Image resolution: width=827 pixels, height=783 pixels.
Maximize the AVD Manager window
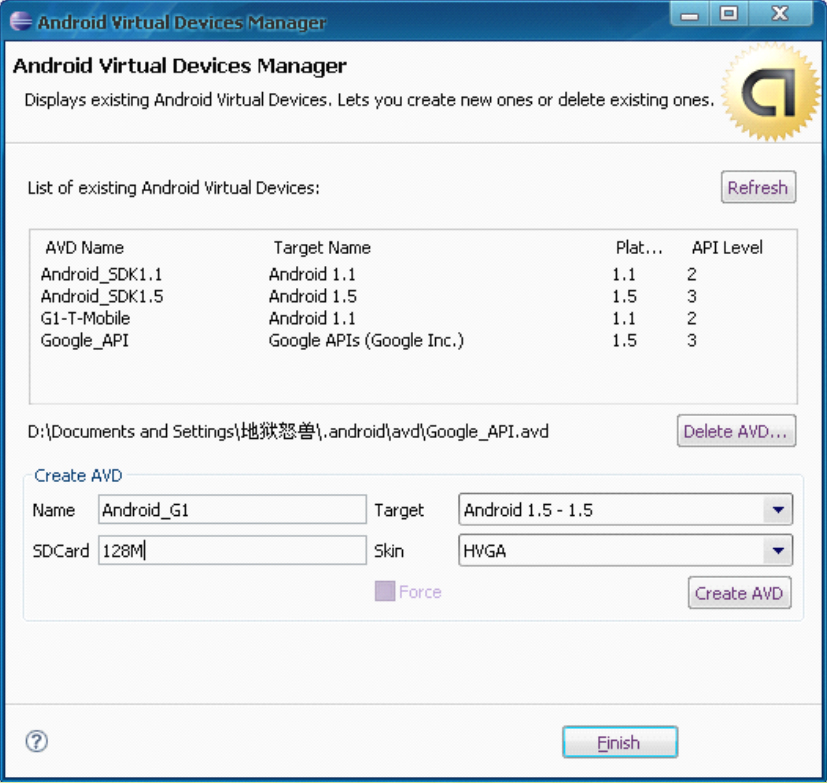728,14
